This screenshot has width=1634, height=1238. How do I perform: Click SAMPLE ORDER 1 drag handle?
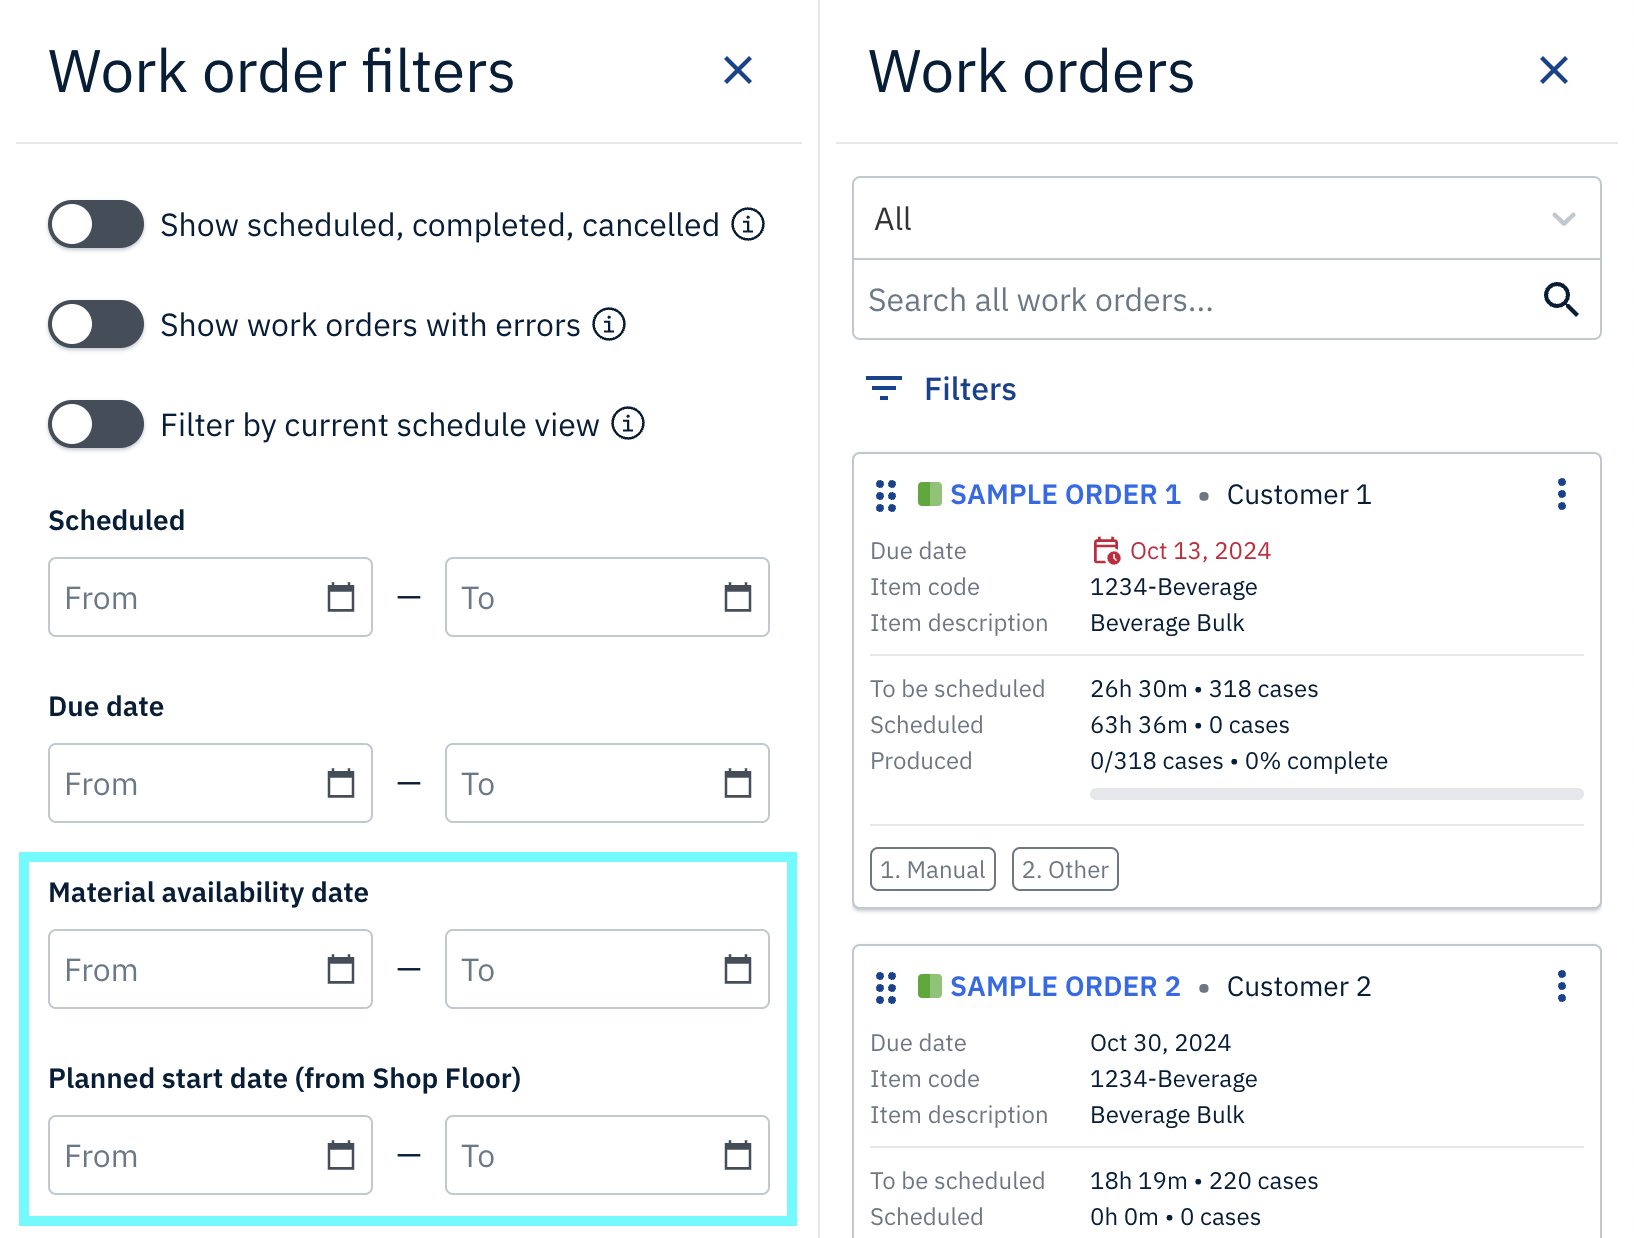pyautogui.click(x=886, y=495)
